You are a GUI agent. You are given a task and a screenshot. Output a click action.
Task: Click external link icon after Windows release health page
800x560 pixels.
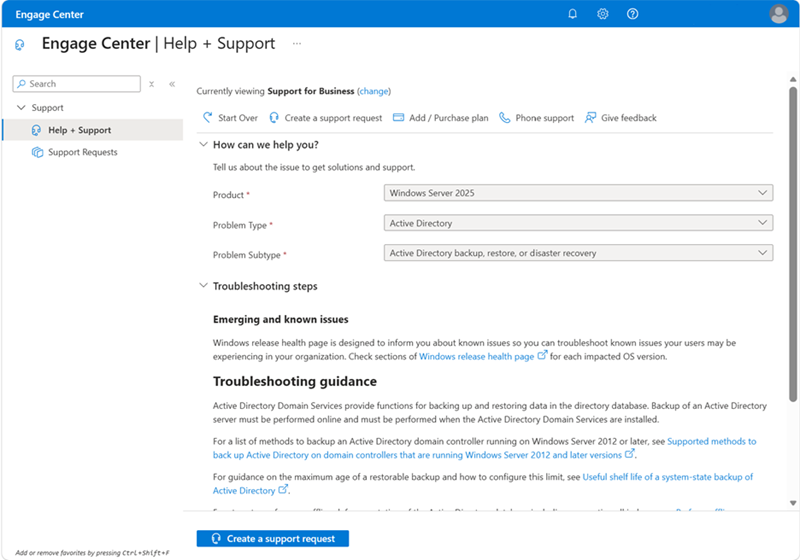542,355
